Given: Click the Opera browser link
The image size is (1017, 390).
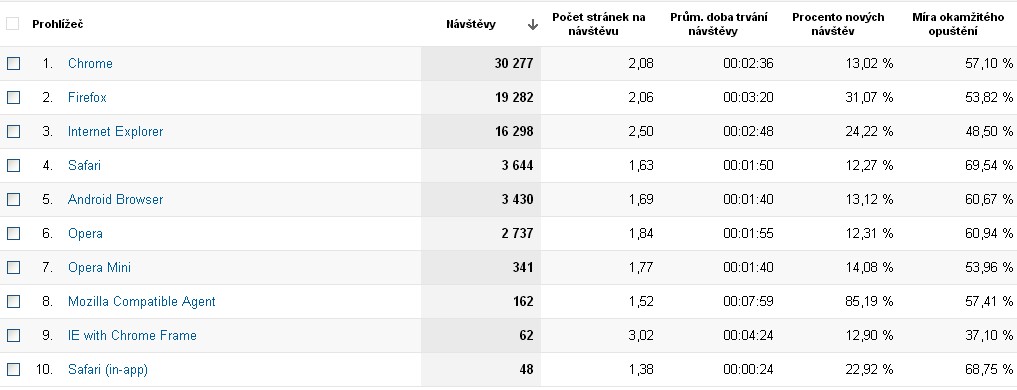Looking at the screenshot, I should click(x=85, y=234).
